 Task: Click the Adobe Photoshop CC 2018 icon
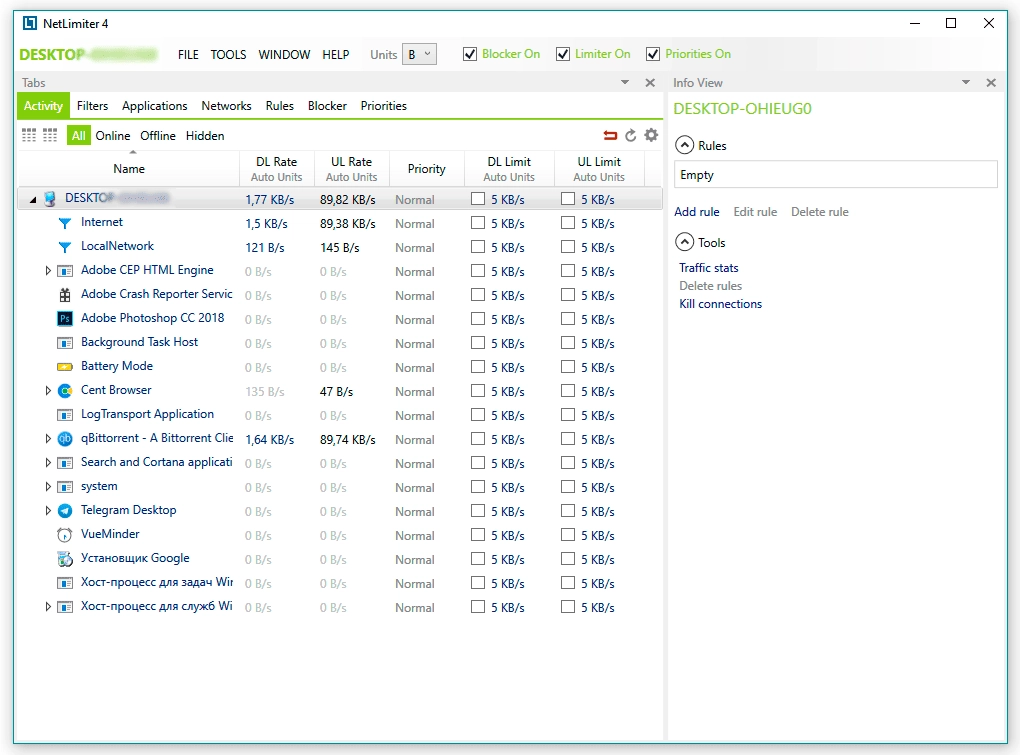(64, 319)
